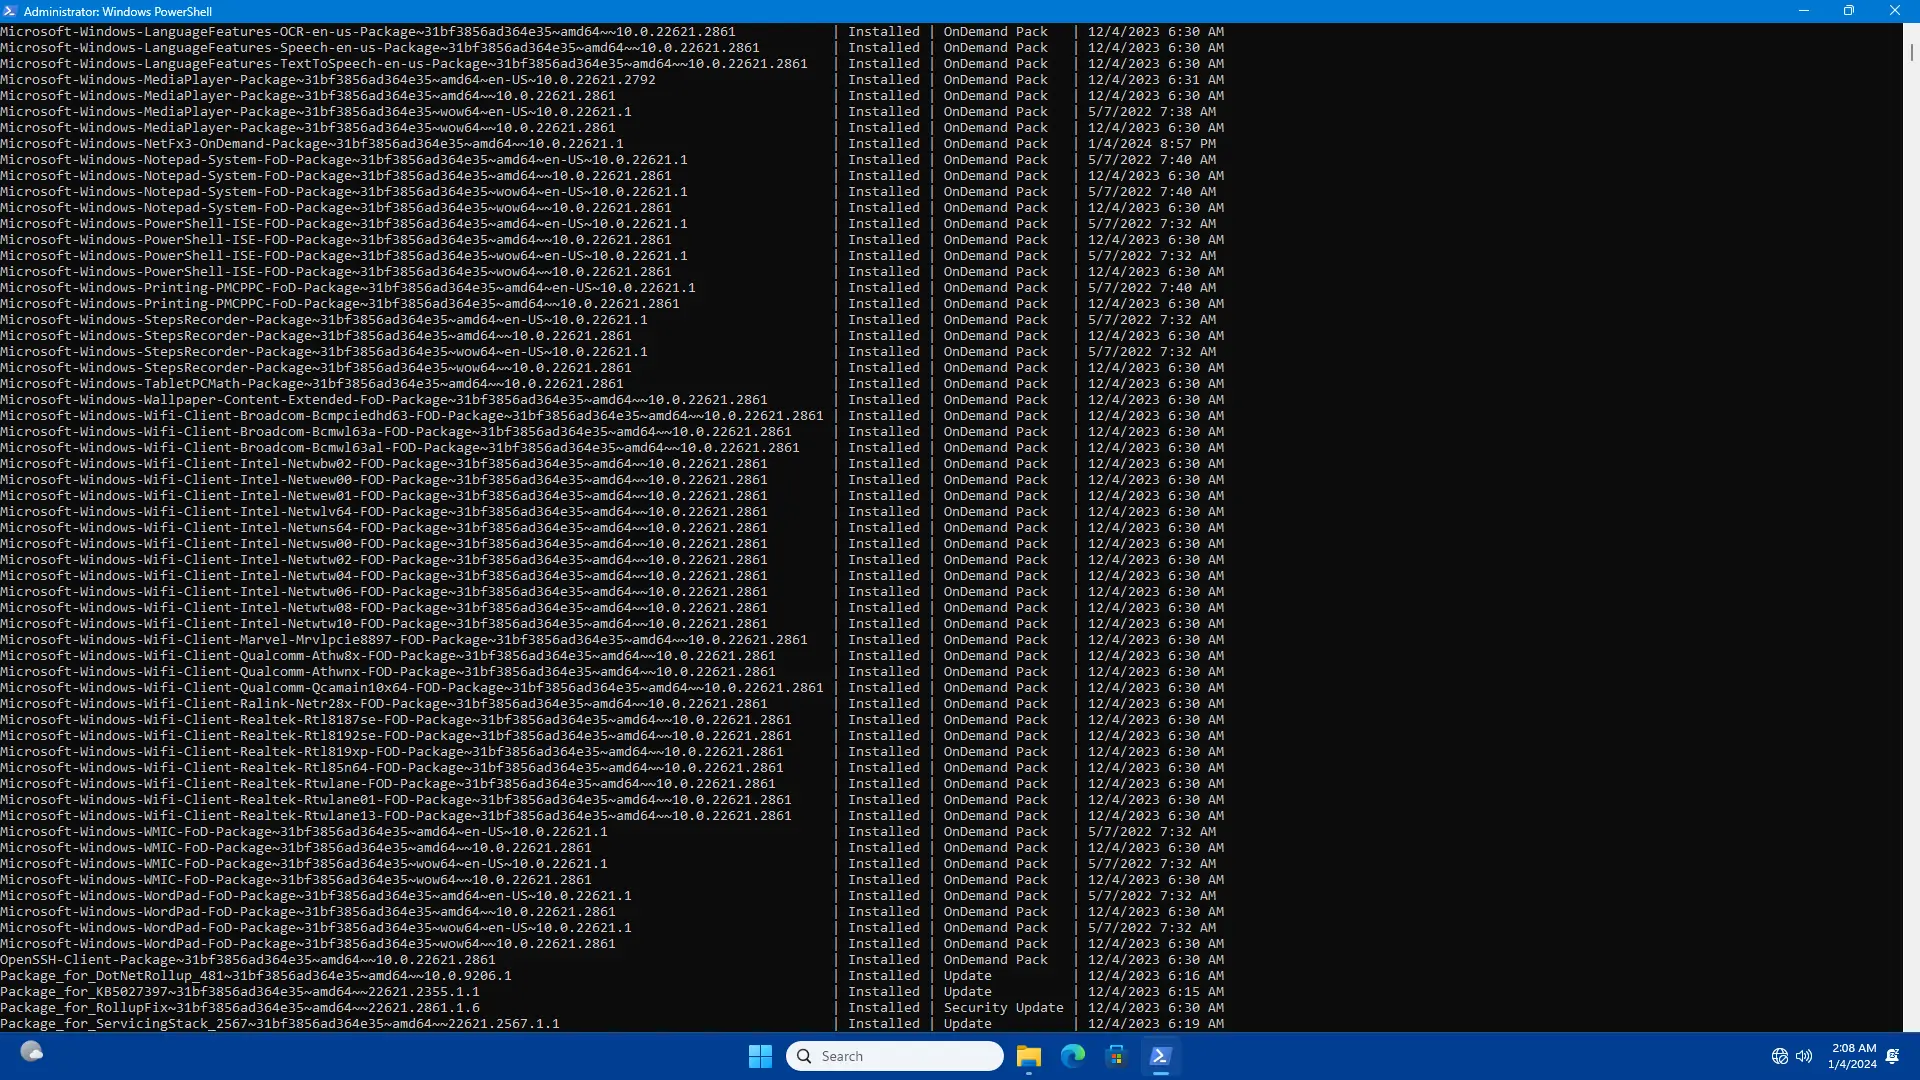Minimize the PowerShell window

click(x=1803, y=11)
